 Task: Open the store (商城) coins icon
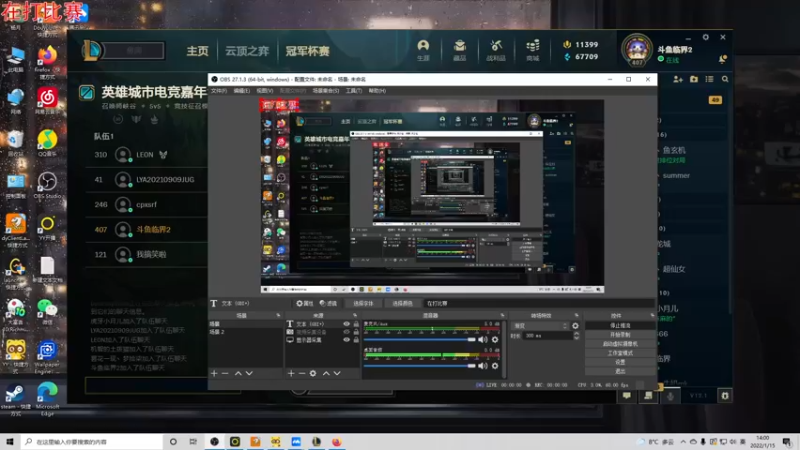(533, 46)
